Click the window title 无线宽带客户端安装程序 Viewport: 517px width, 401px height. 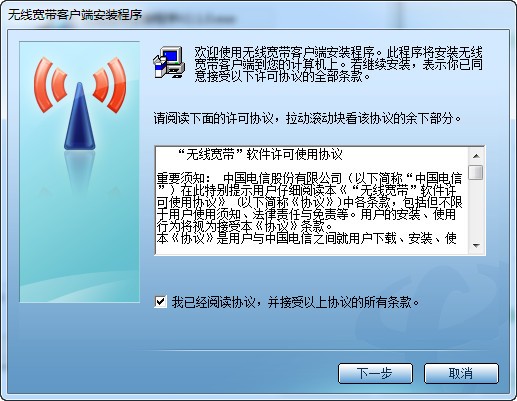point(75,15)
